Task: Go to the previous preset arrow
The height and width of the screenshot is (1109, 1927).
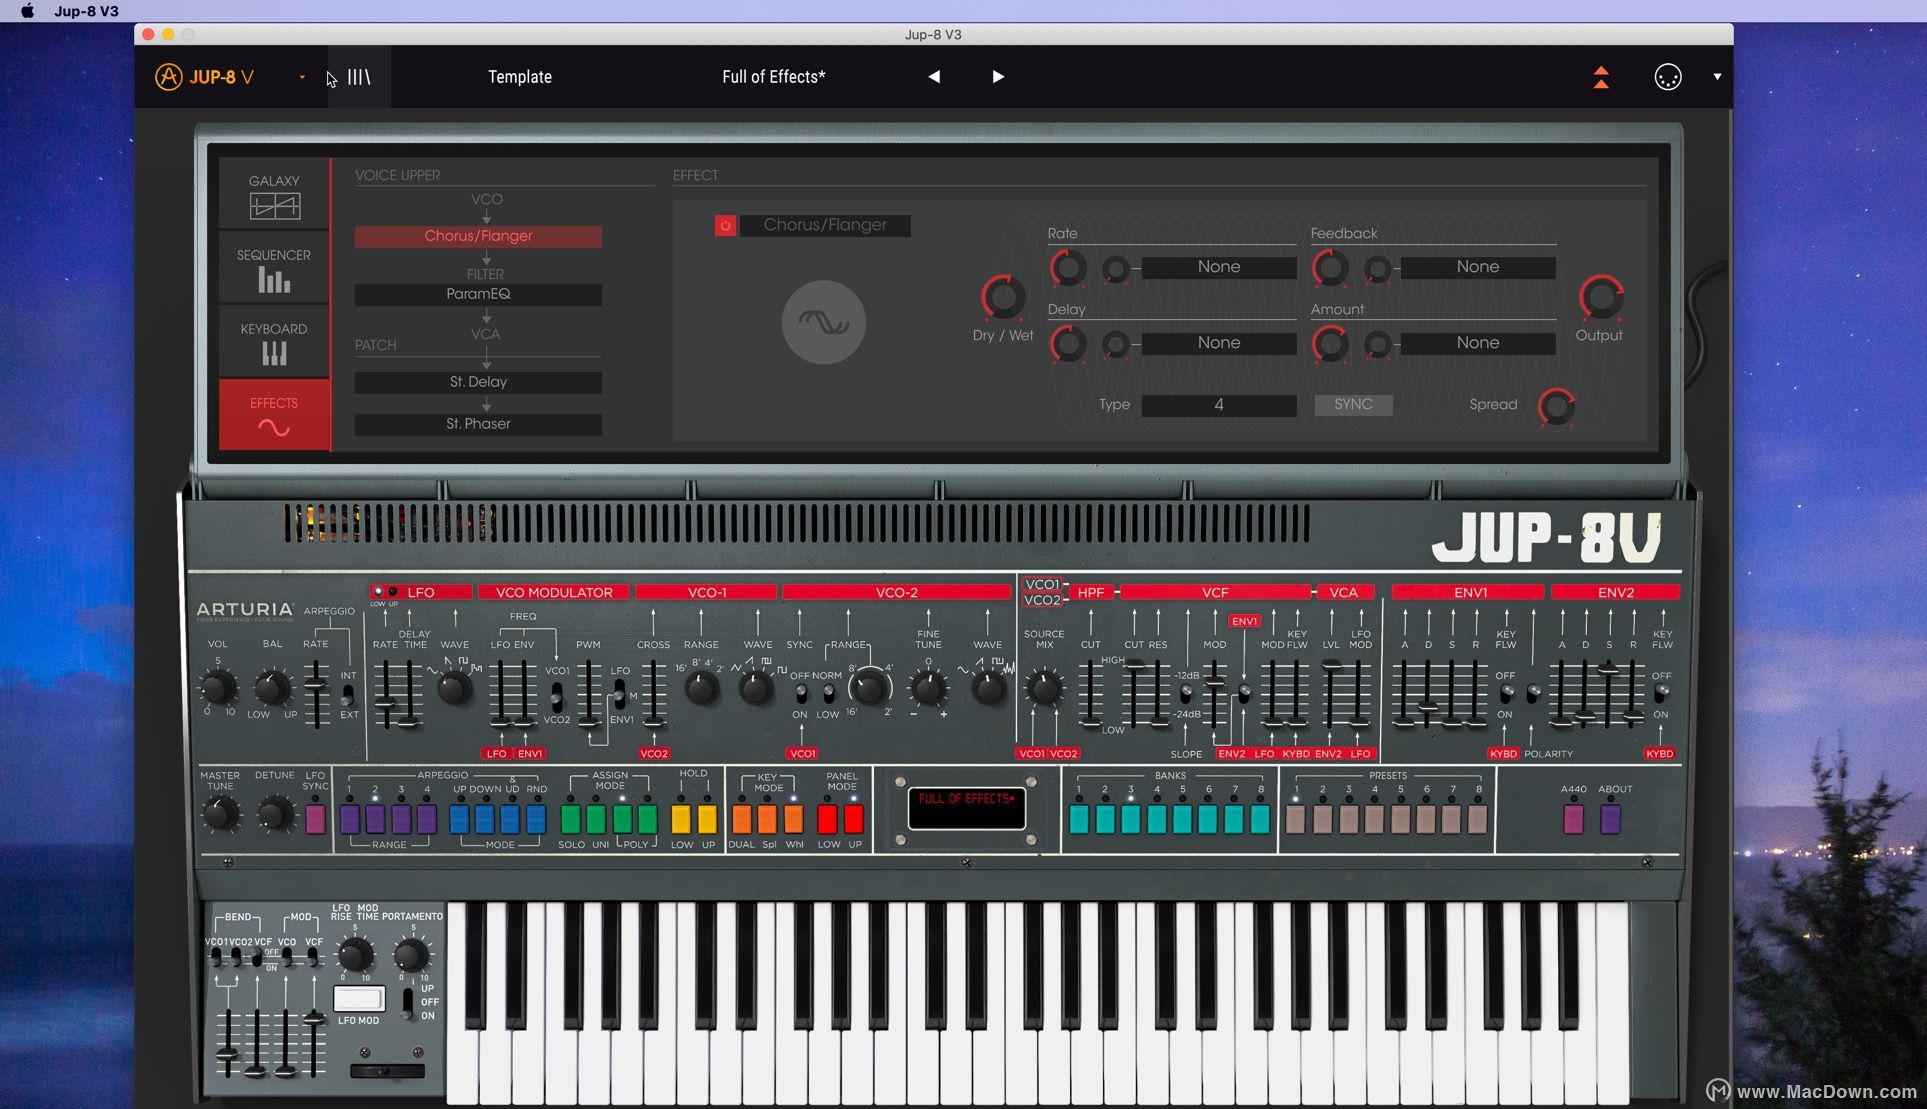Action: [x=934, y=77]
